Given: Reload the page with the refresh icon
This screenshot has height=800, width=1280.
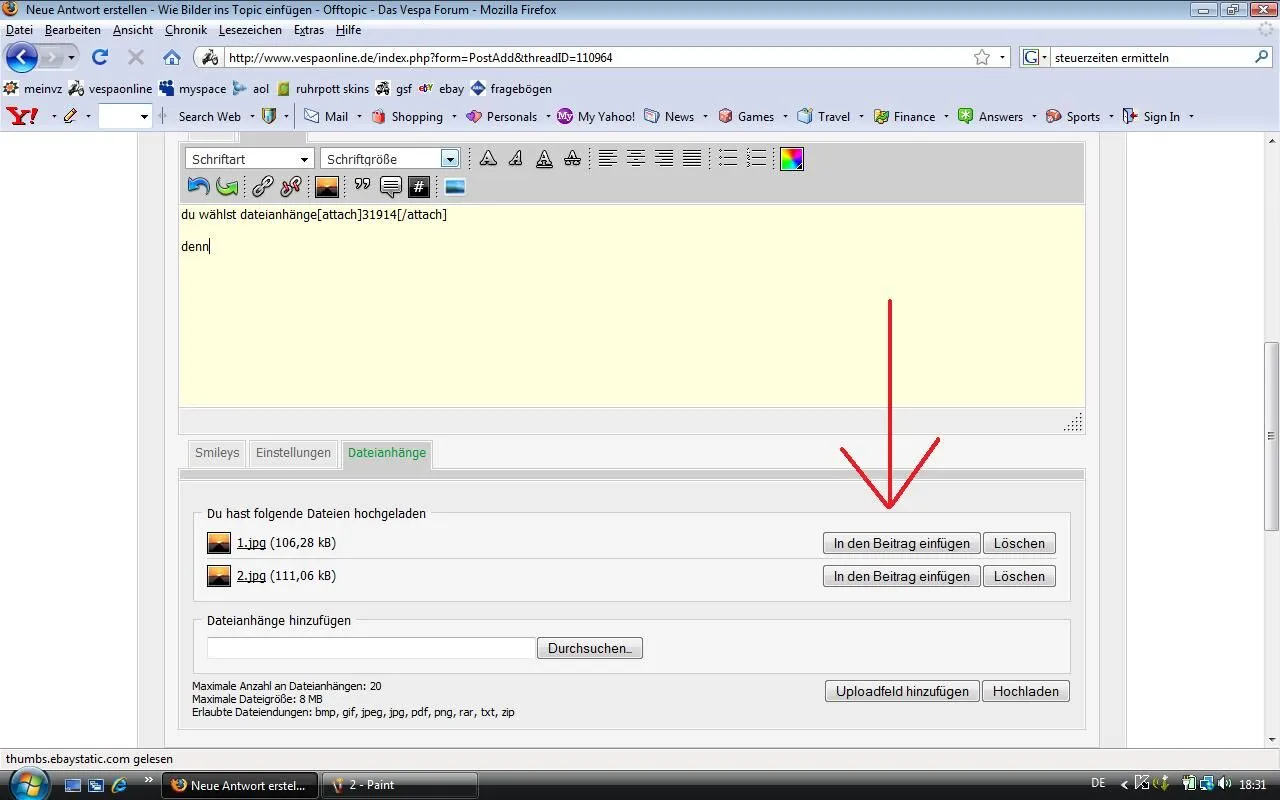Looking at the screenshot, I should 99,57.
